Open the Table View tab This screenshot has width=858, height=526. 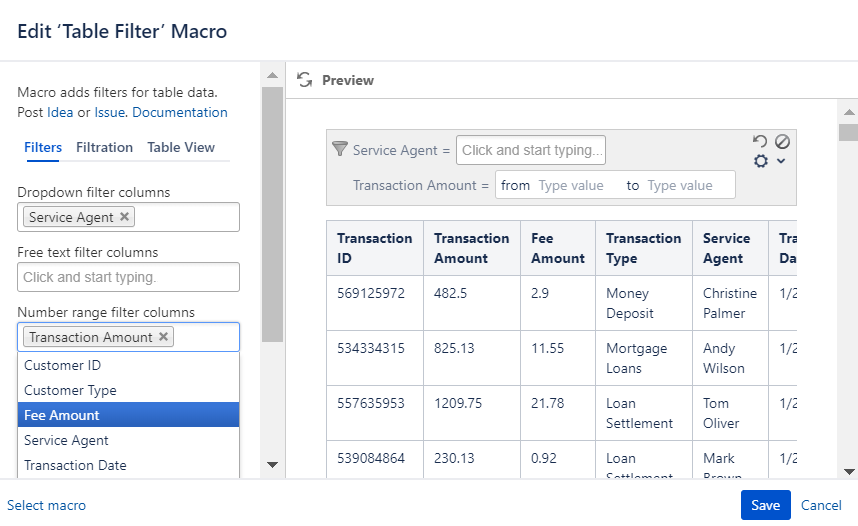[181, 147]
